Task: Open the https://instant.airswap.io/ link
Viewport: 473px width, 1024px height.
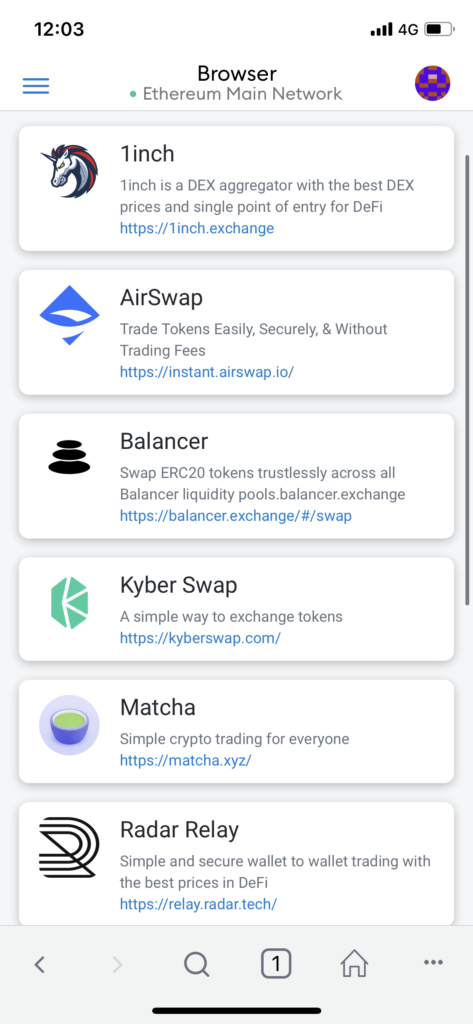Action: [207, 372]
